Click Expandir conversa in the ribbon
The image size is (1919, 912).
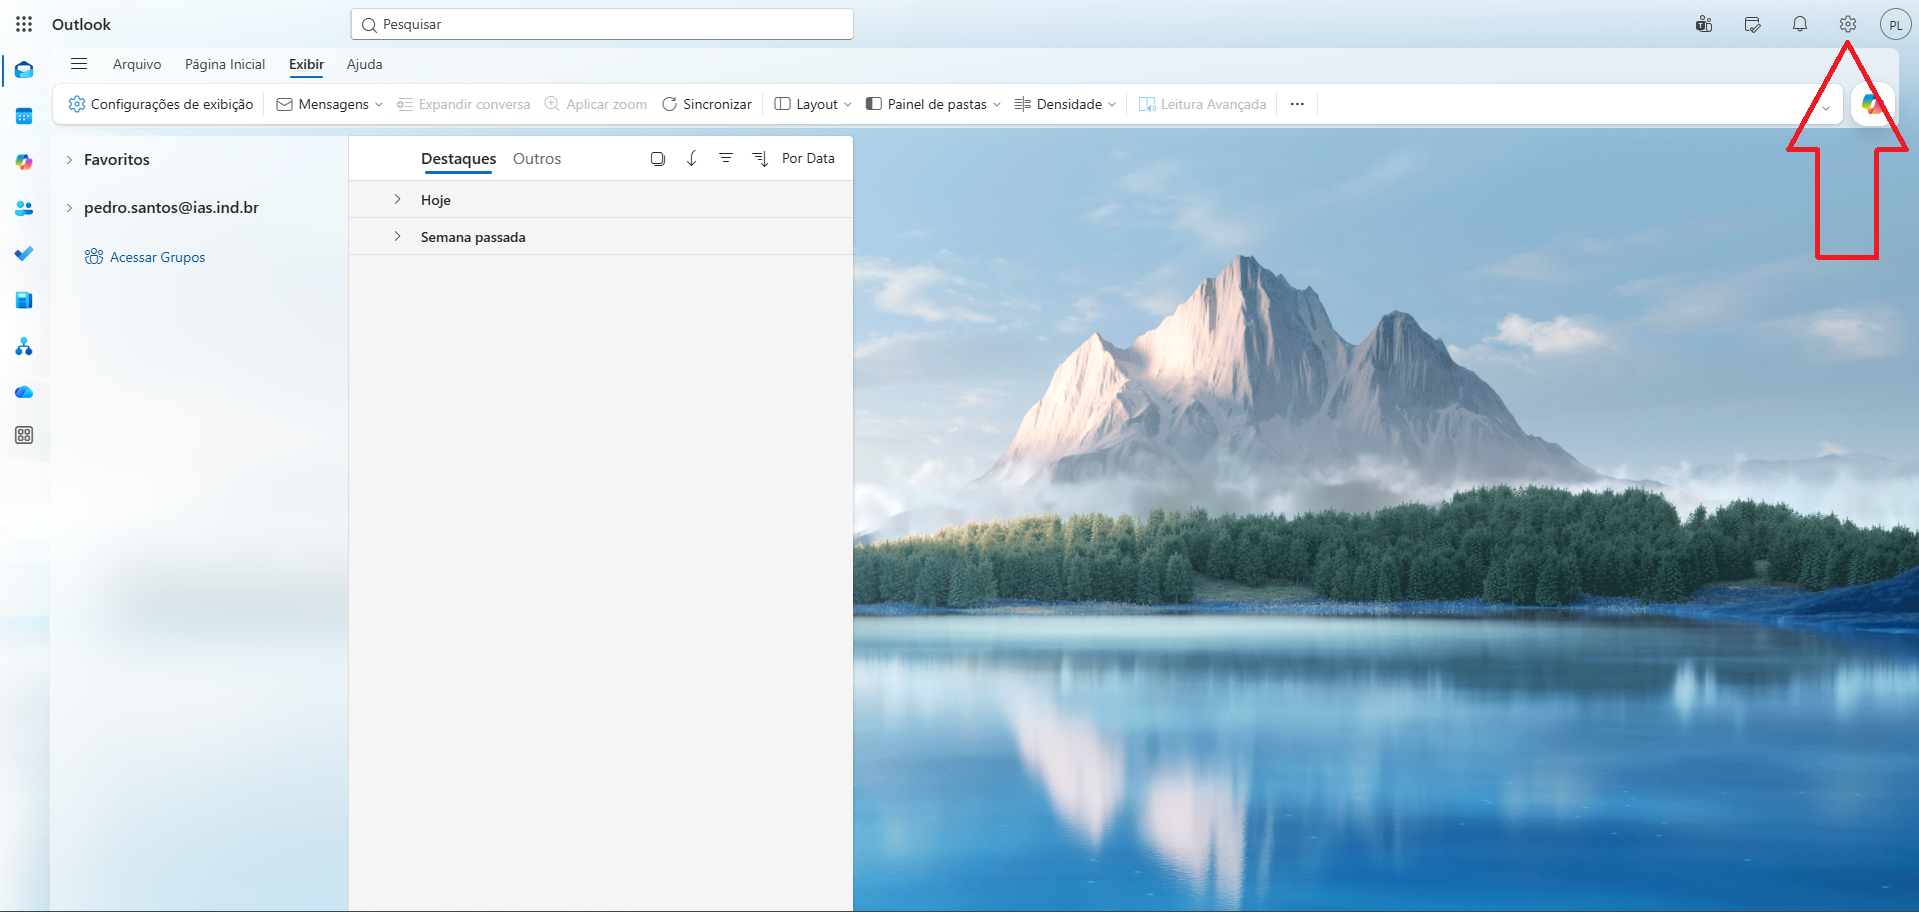click(x=463, y=104)
